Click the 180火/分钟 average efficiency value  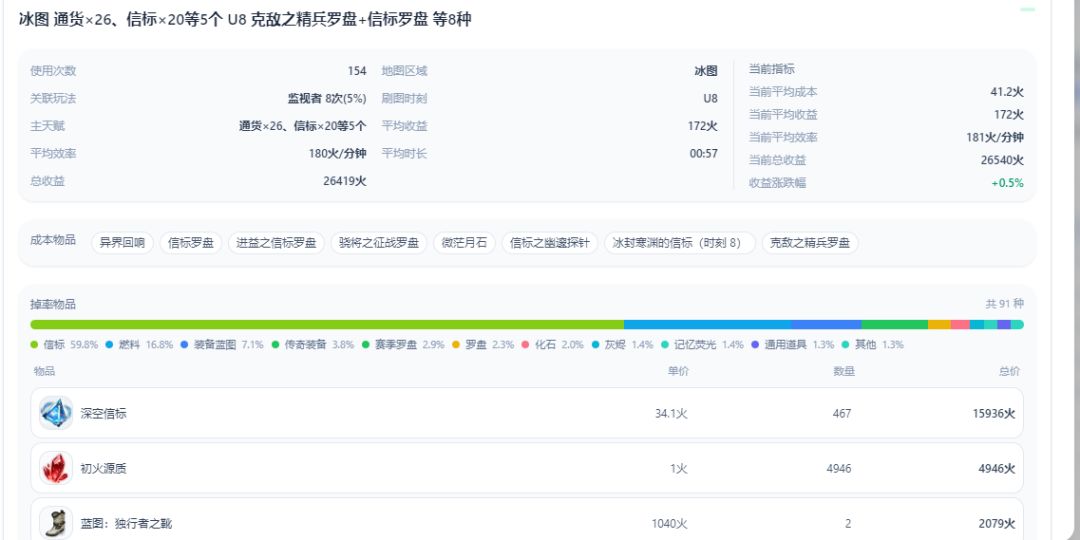(338, 154)
